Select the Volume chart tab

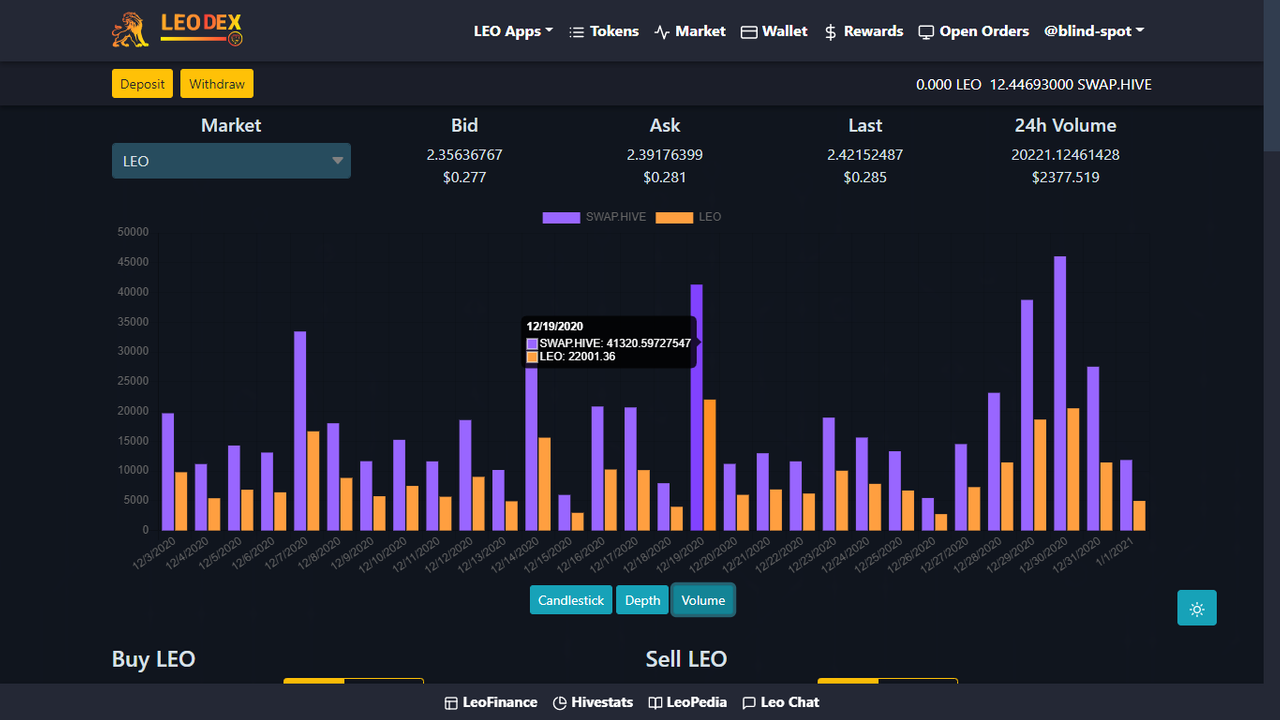pos(703,600)
